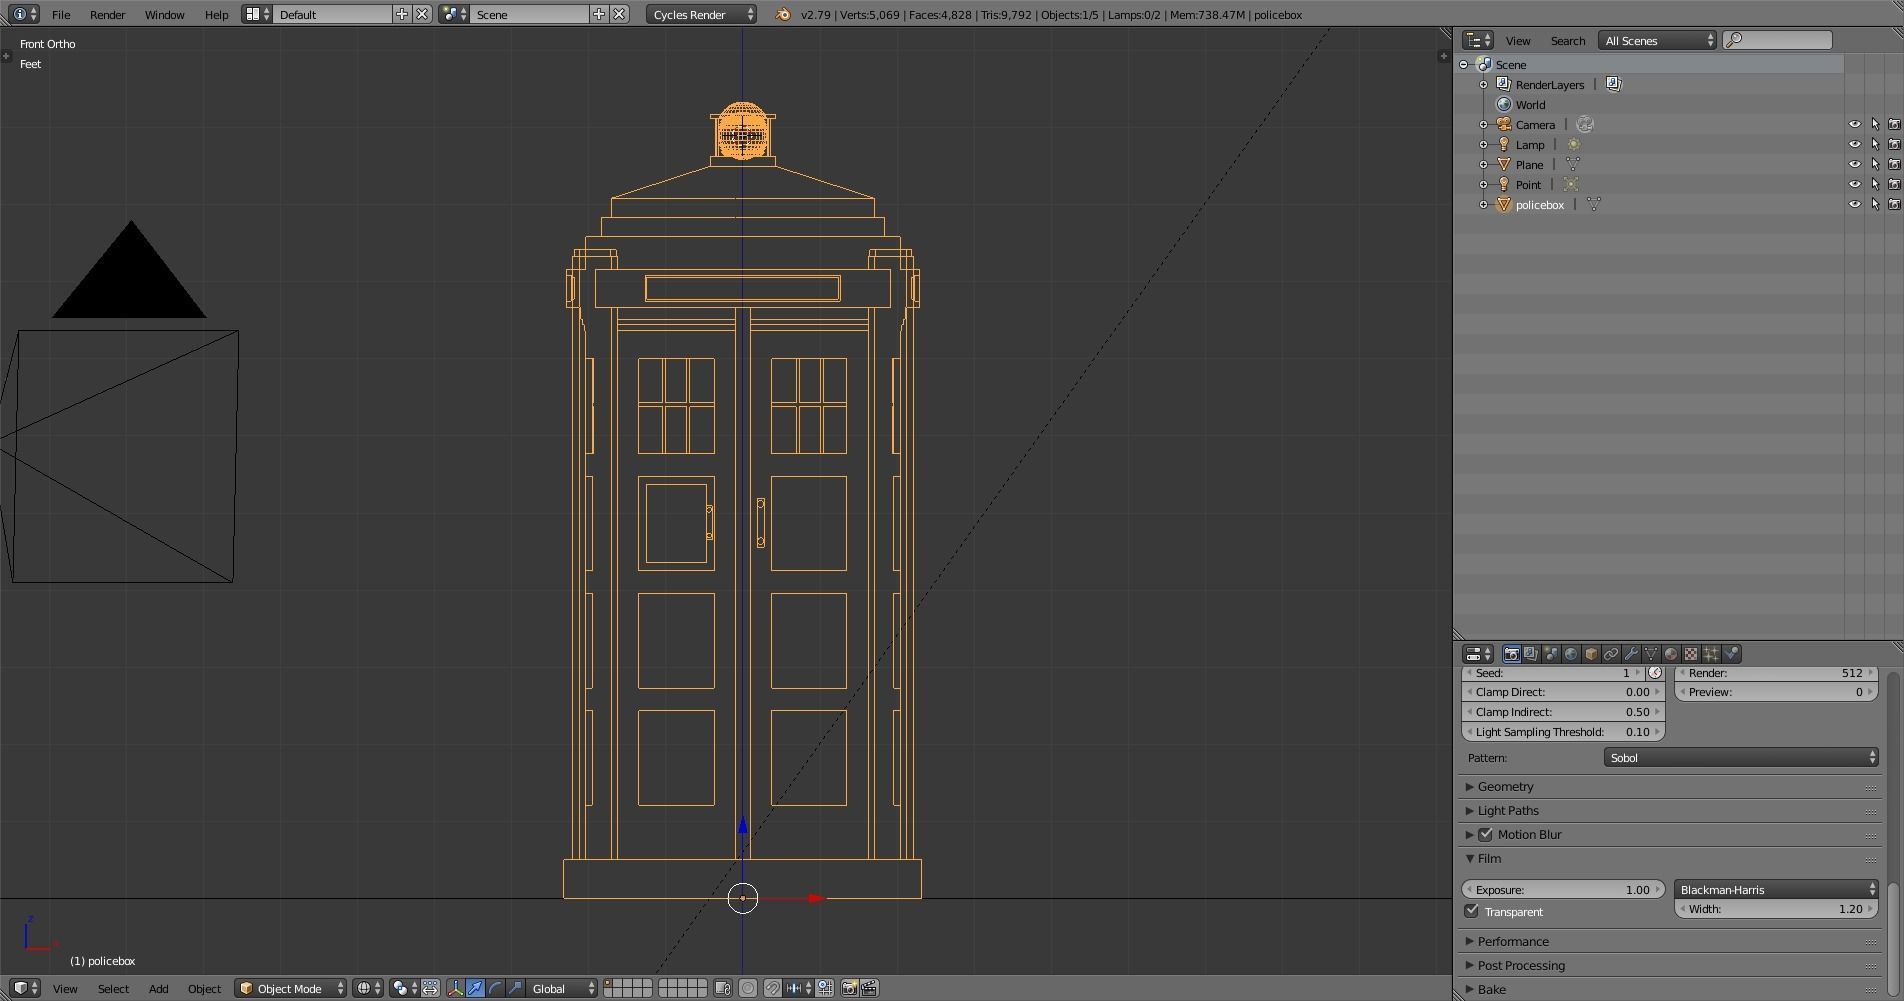
Task: Open the outliner View menu
Action: tap(1518, 40)
